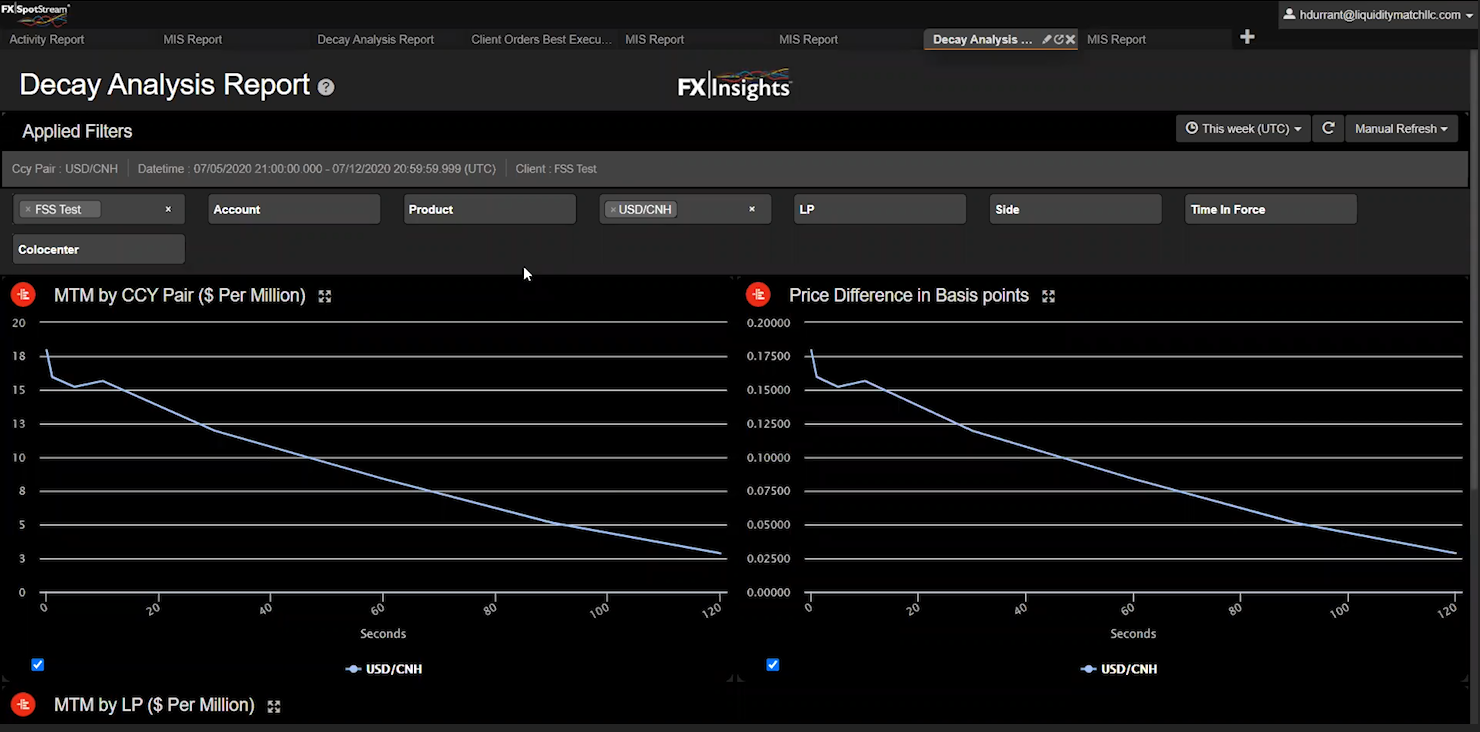Open the Time In Force filter dropdown
Screen dimensions: 1480x732
point(1270,209)
